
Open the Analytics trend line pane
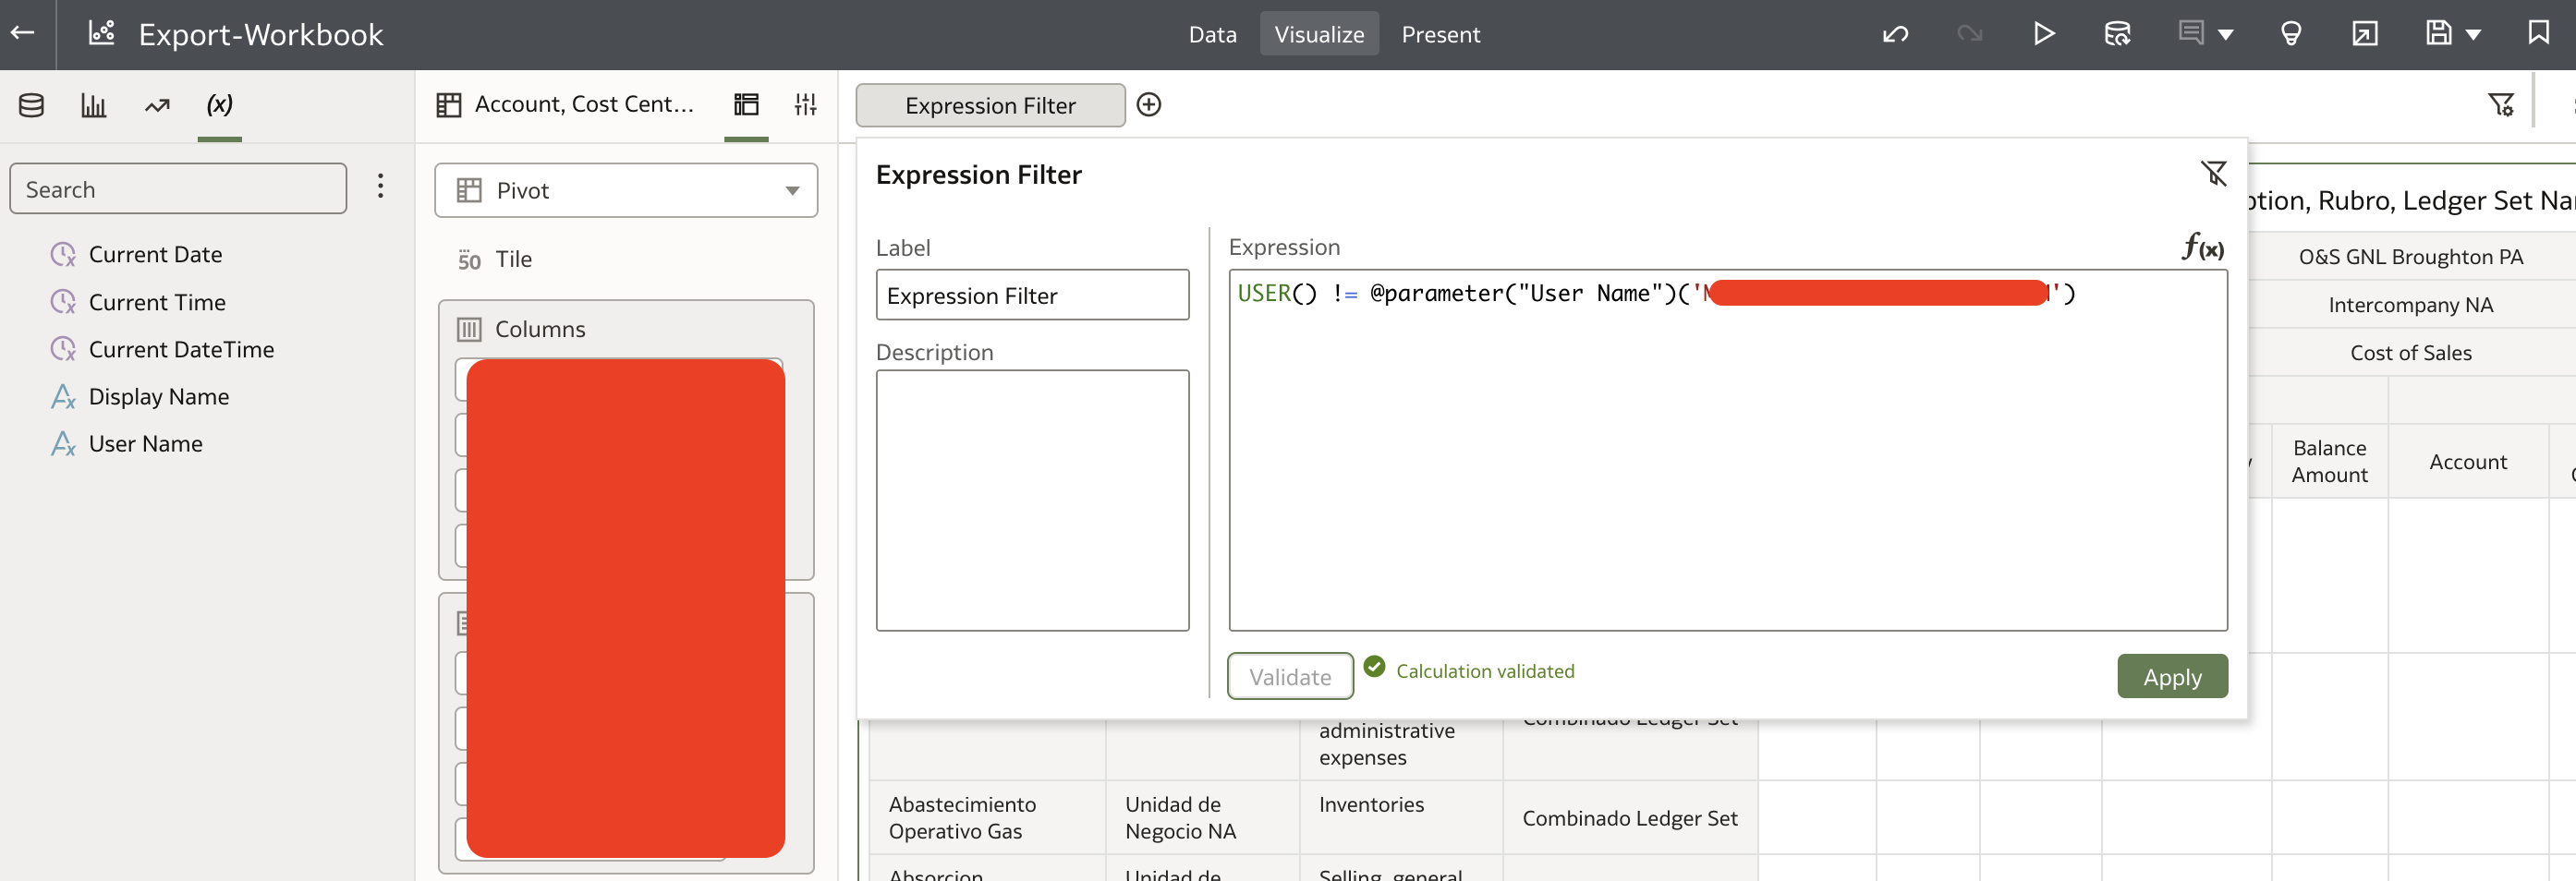coord(157,105)
